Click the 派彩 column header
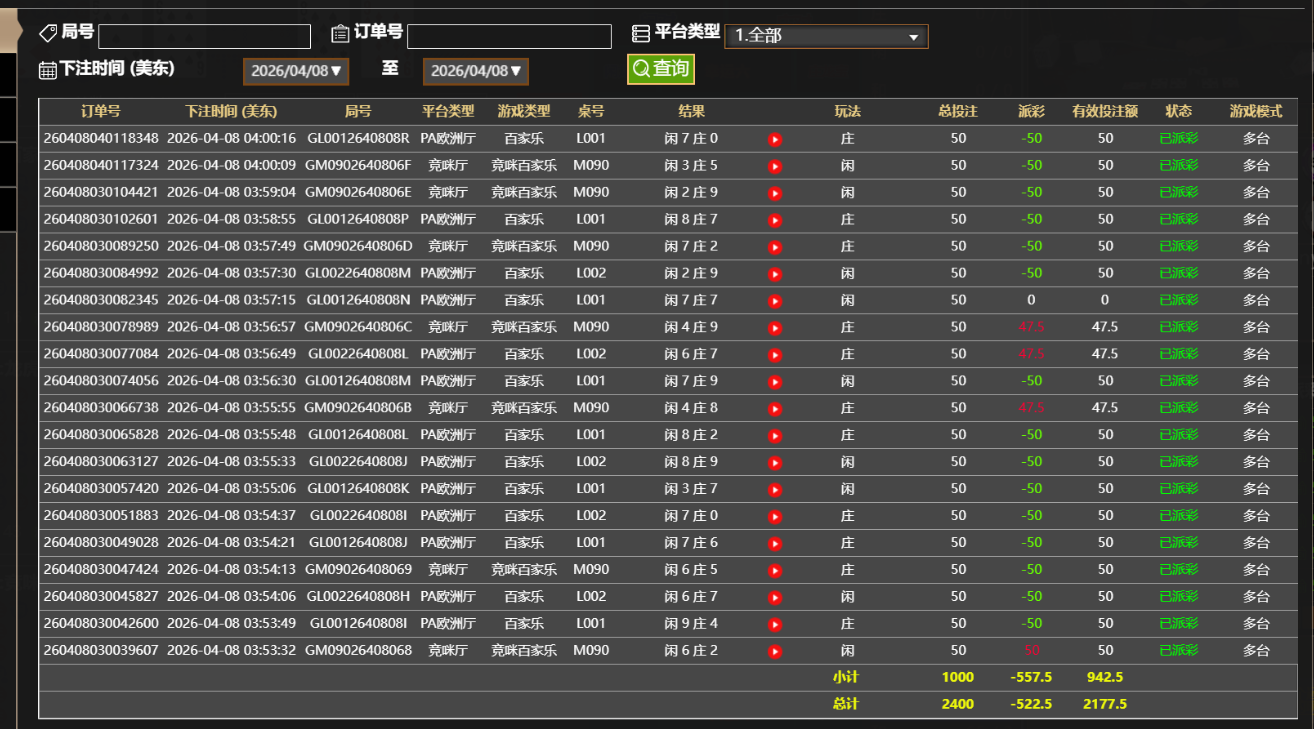The height and width of the screenshot is (729, 1314). click(1030, 112)
